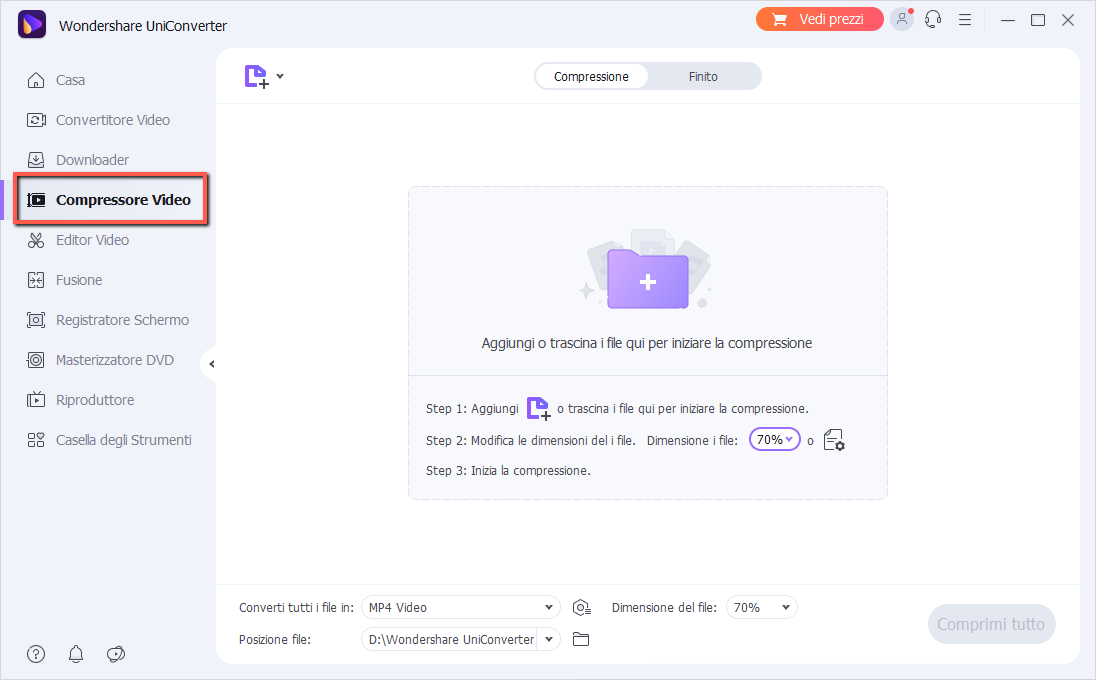The width and height of the screenshot is (1096, 680).
Task: Switch to the Finito tab
Action: [703, 77]
